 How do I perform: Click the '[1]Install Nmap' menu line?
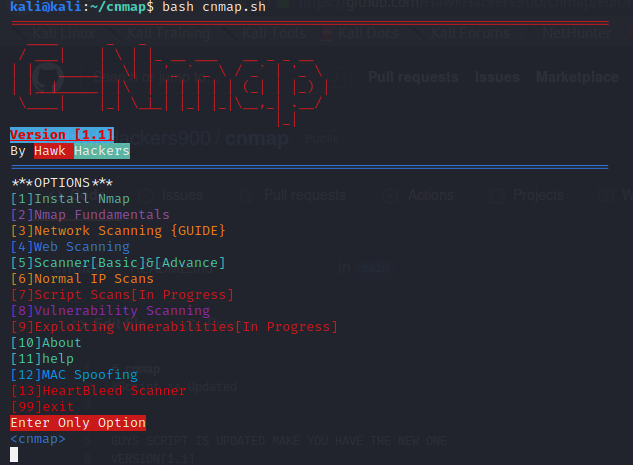70,199
